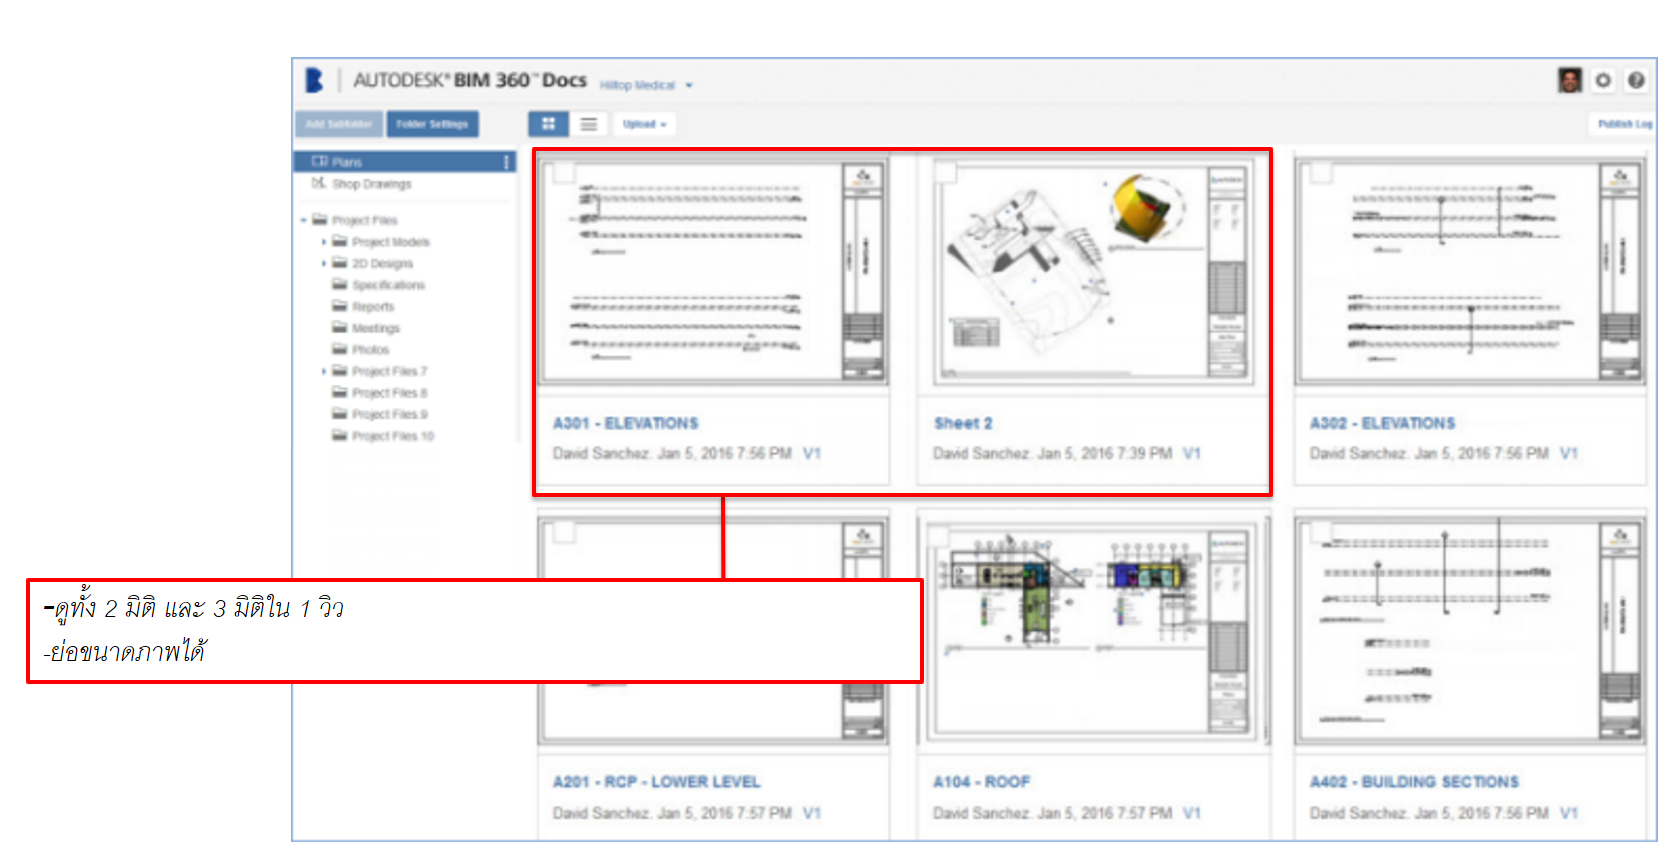Tick the A201 - RCP - LOWER LEVEL checkbox

564,531
